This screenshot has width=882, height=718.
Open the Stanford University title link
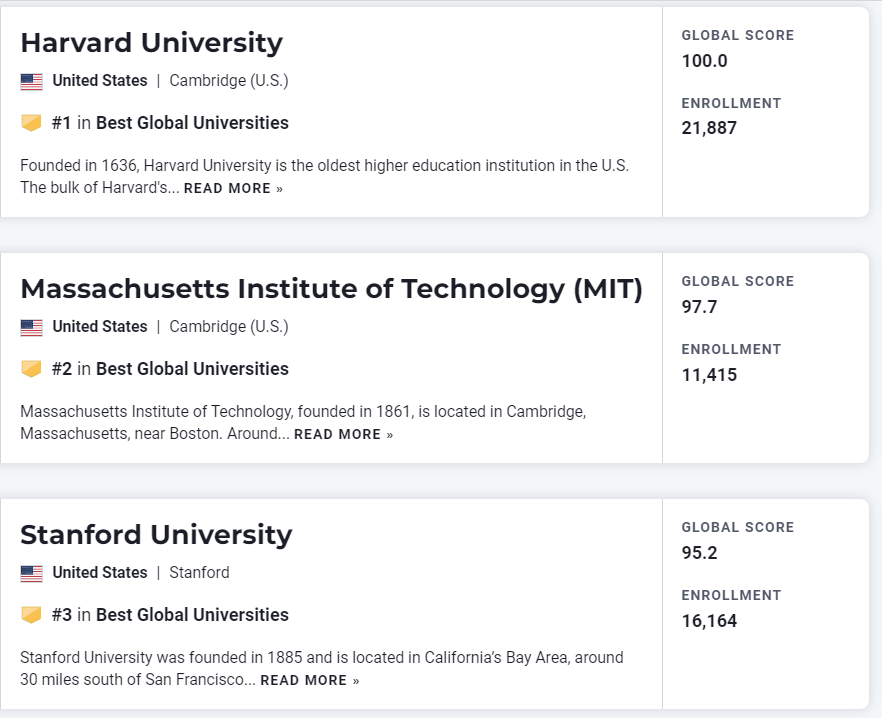tap(156, 535)
